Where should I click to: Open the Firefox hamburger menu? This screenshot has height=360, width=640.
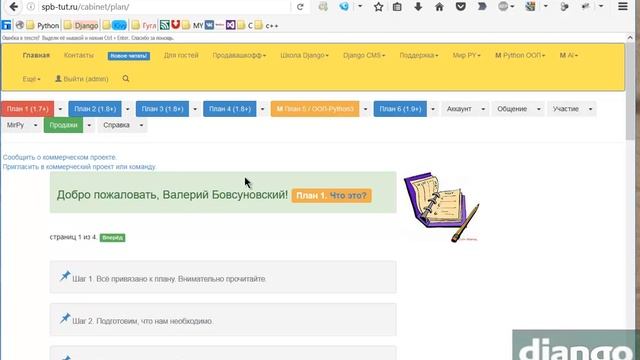(x=623, y=7)
